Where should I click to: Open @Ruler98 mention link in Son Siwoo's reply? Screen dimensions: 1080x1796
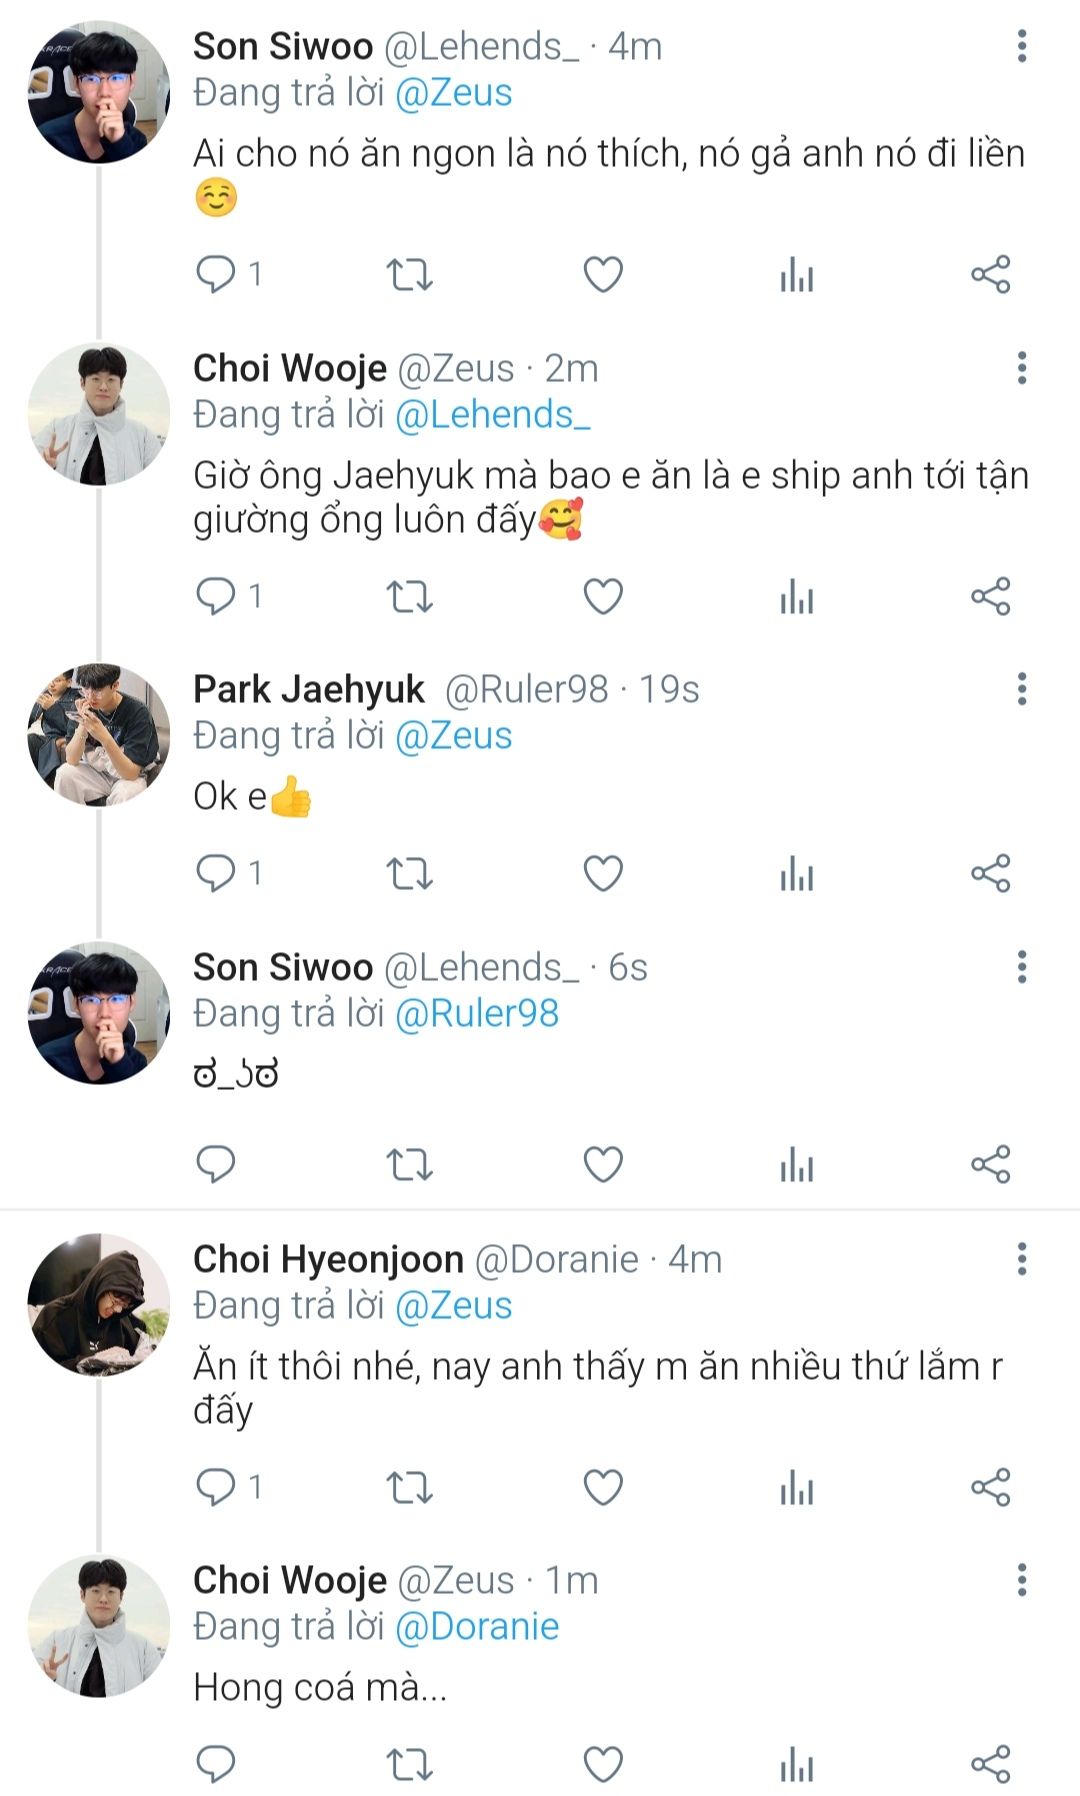[477, 1014]
